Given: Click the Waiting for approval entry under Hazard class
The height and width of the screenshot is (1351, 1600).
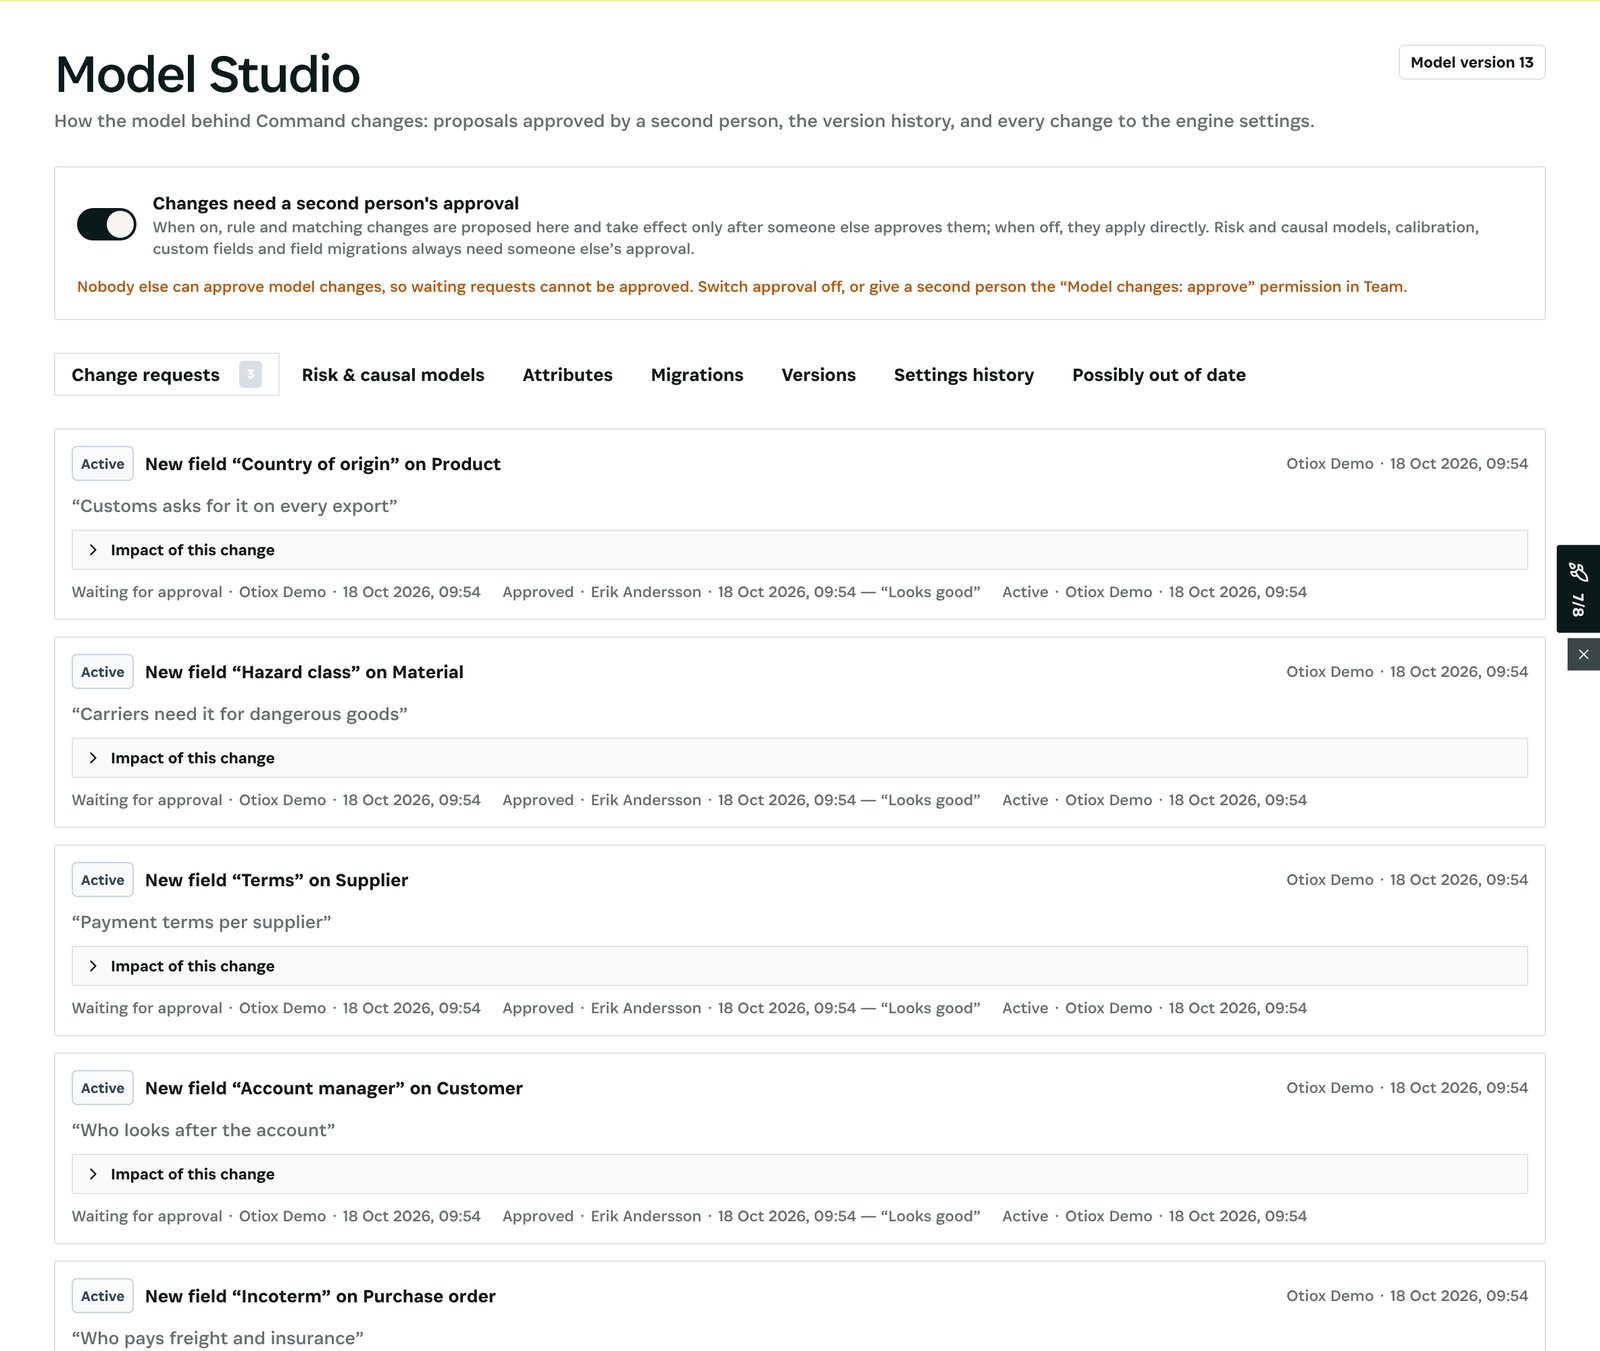Looking at the screenshot, I should (276, 800).
